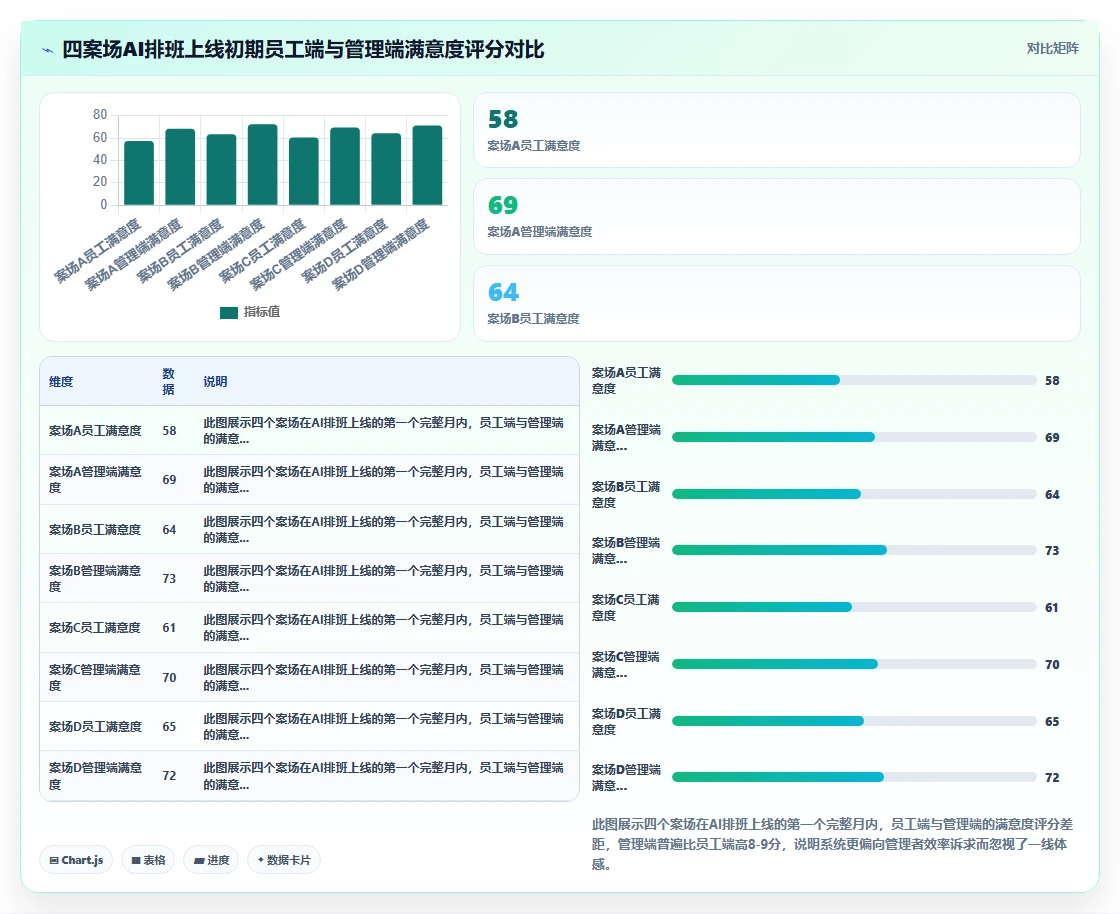Toggle the 指标值 legend swatch

click(229, 312)
